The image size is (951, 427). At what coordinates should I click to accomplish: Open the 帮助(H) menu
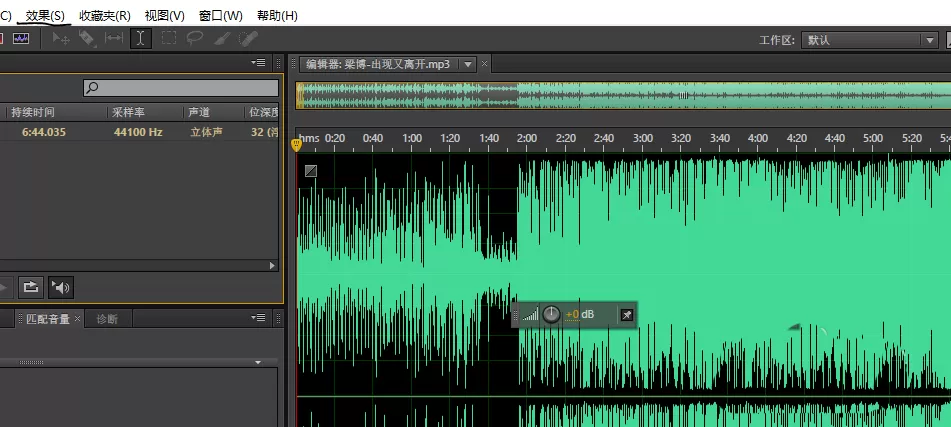click(277, 16)
